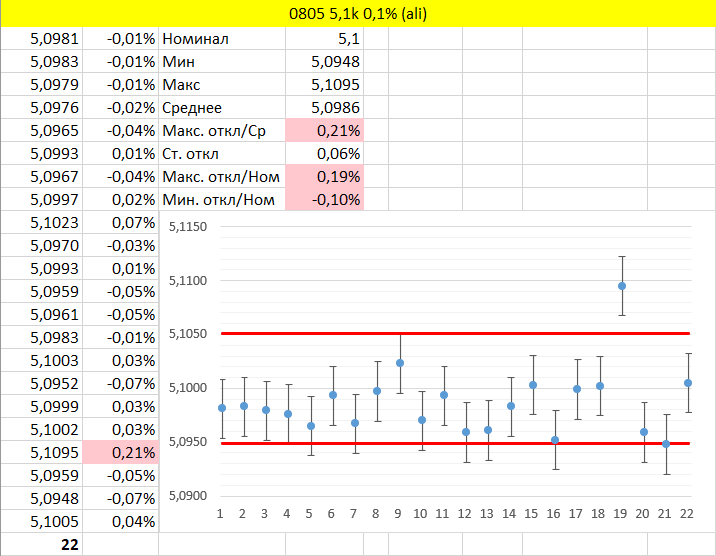
Task: Select the nominal value cell 5,1
Action: (324, 39)
